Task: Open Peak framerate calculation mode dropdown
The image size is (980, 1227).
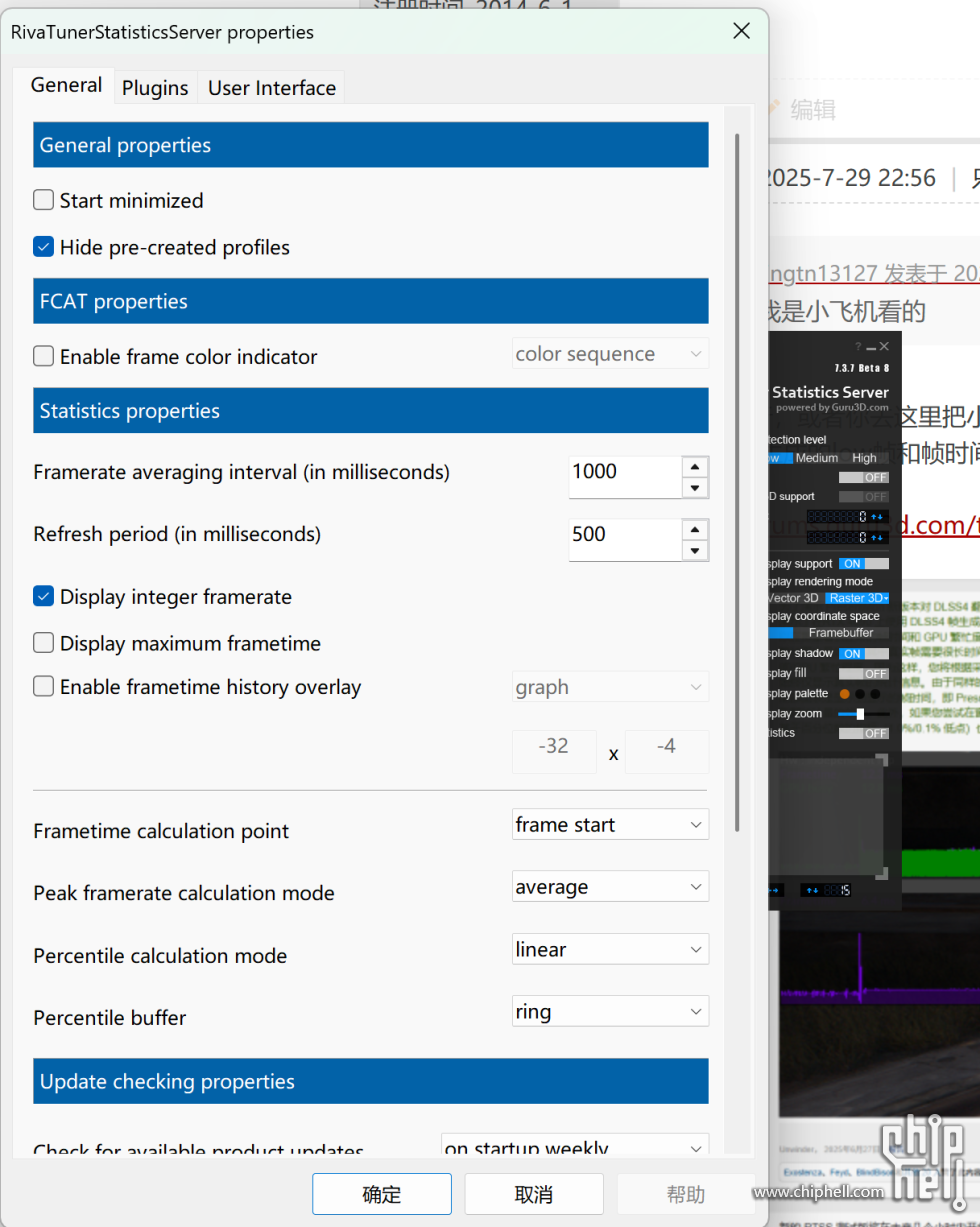Action: coord(610,887)
